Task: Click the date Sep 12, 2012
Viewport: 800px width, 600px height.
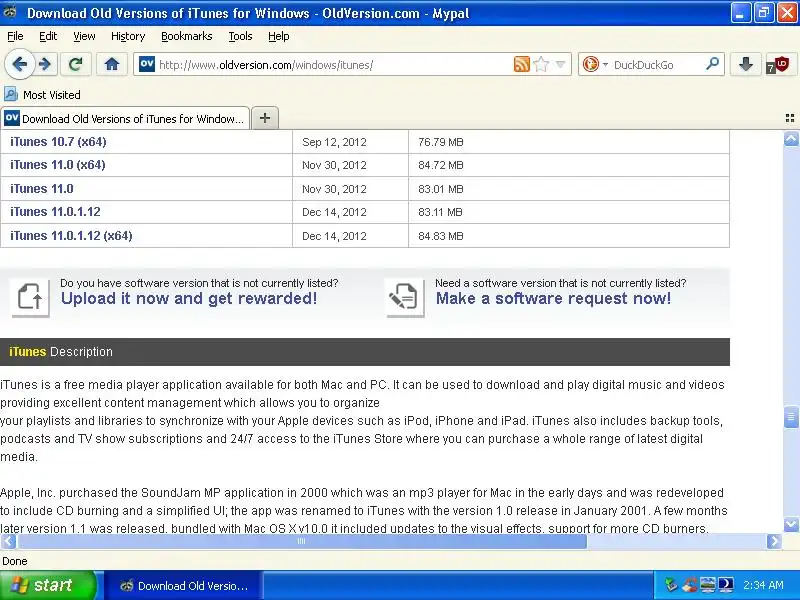Action: pyautogui.click(x=334, y=142)
